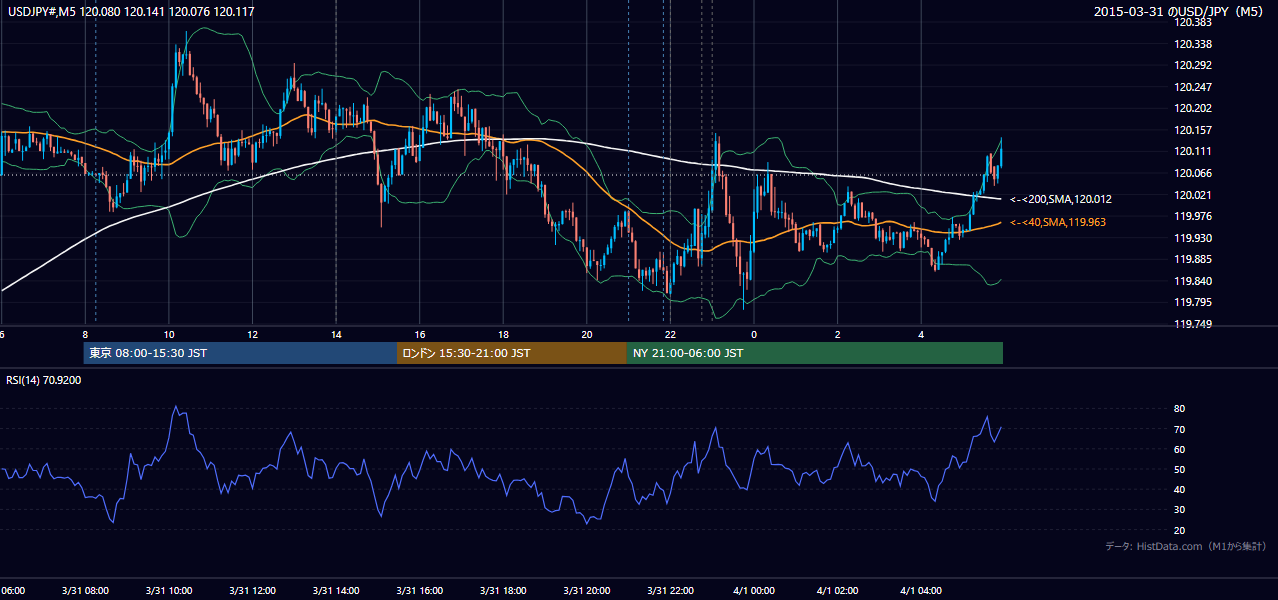Image resolution: width=1278 pixels, height=600 pixels.
Task: Click the '4/1 02:00' bottom time label
Action: (838, 590)
